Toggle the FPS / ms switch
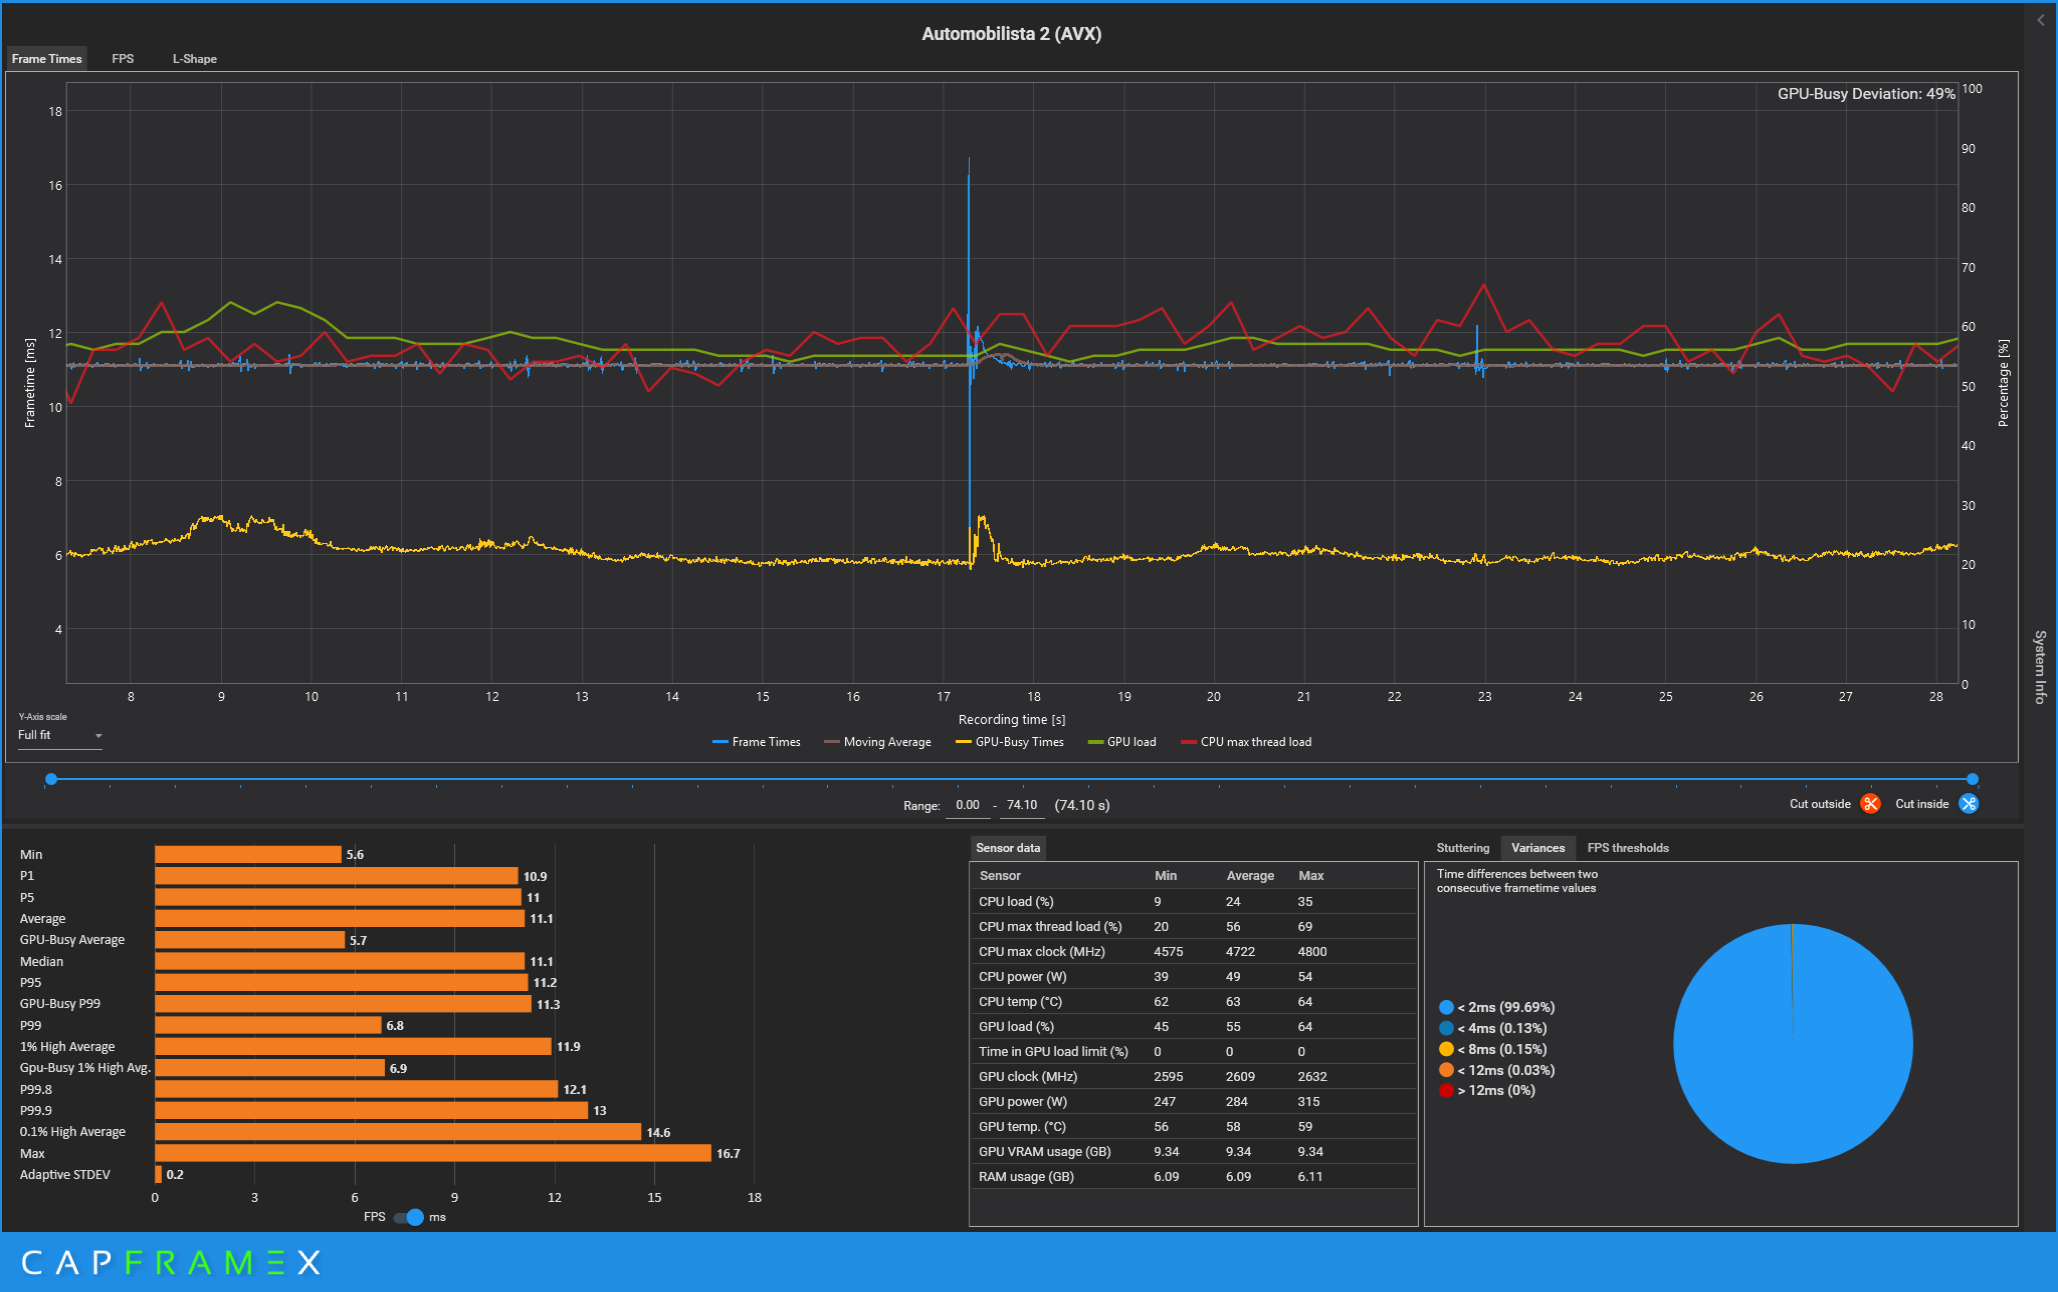The image size is (2058, 1292). point(409,1217)
